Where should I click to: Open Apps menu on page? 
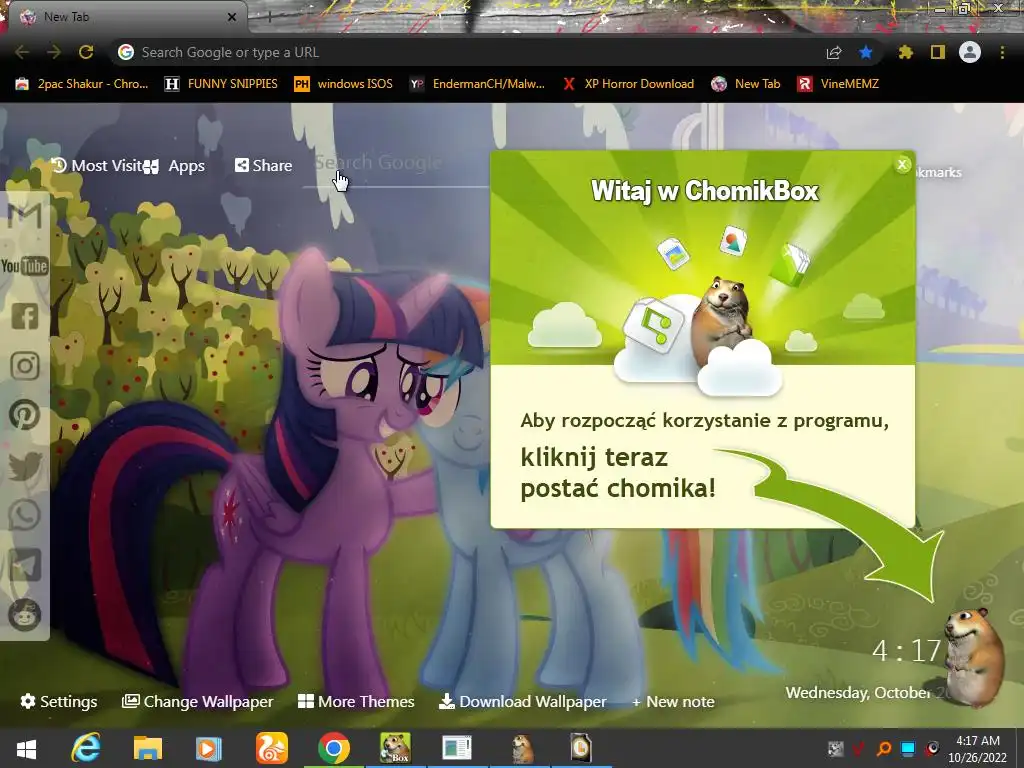174,166
